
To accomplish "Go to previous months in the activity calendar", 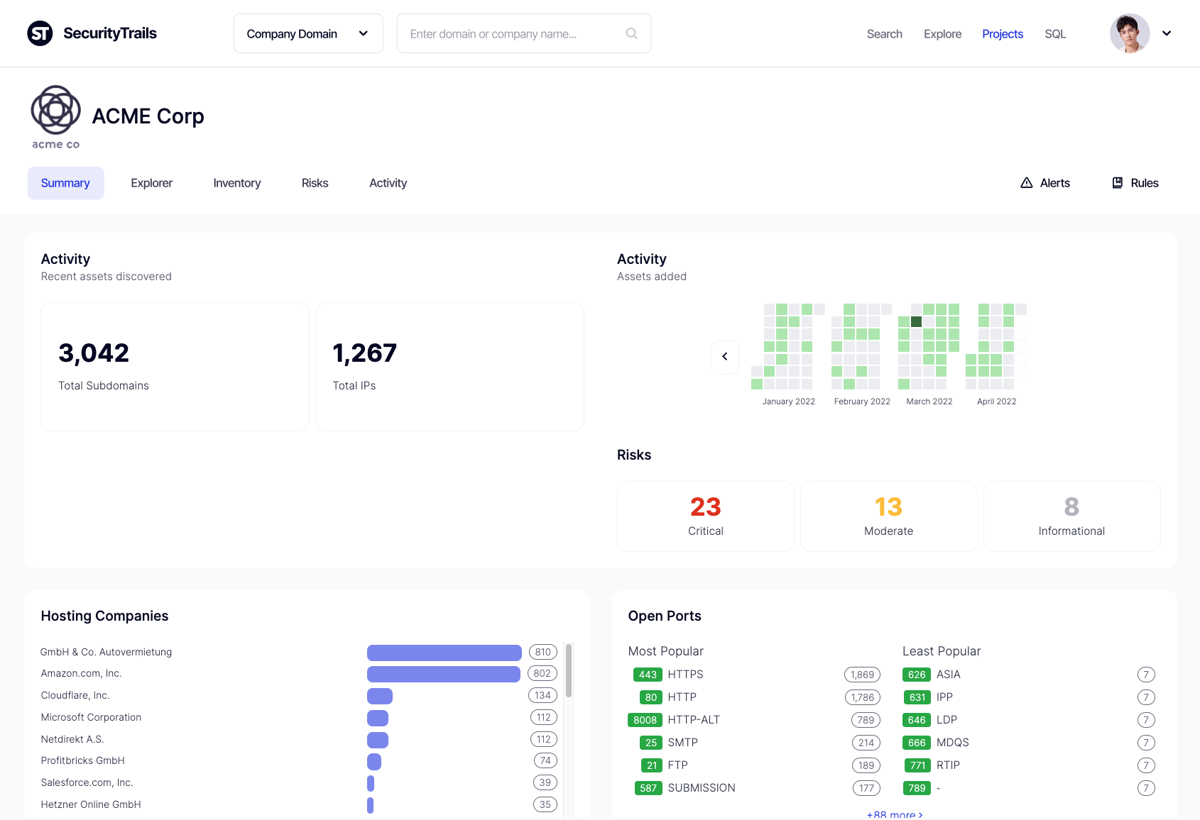I will 725,356.
